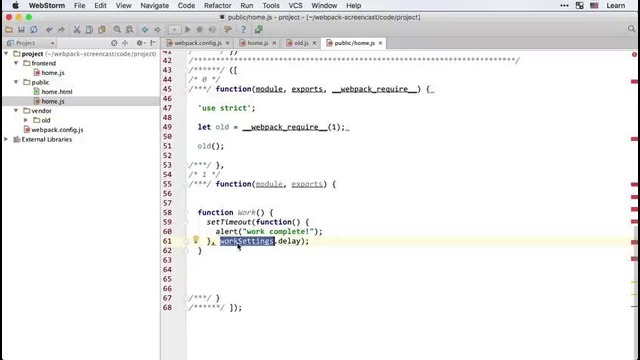Click the Run play icon
Screen dimensions: 640x360
(188, 30)
